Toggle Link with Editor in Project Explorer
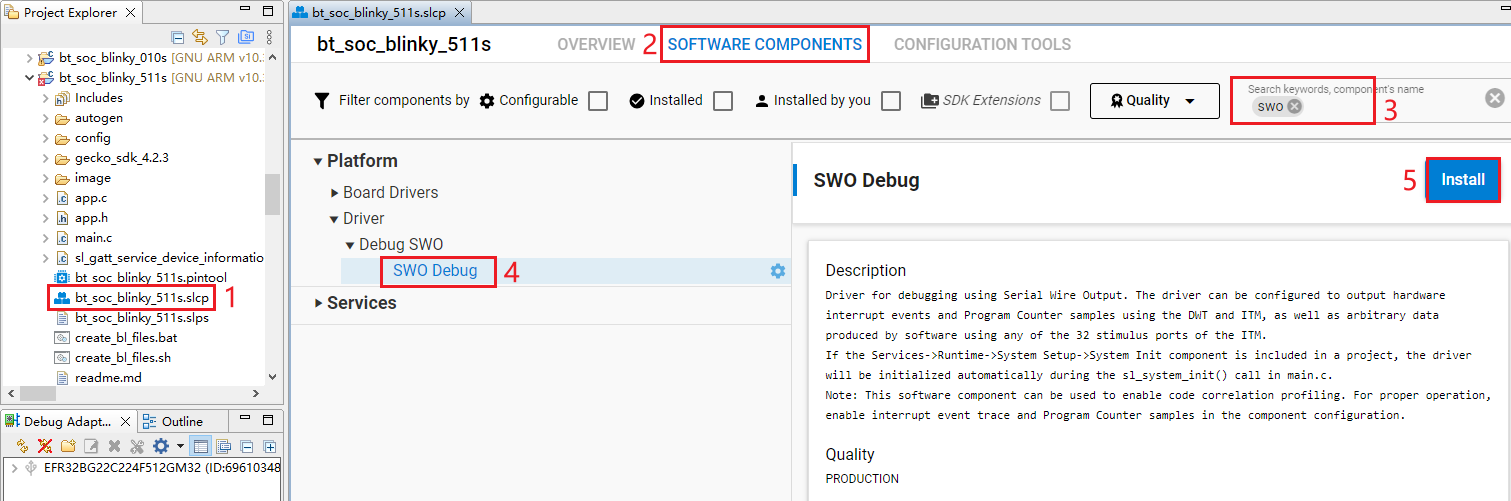This screenshot has width=1511, height=501. [x=200, y=37]
